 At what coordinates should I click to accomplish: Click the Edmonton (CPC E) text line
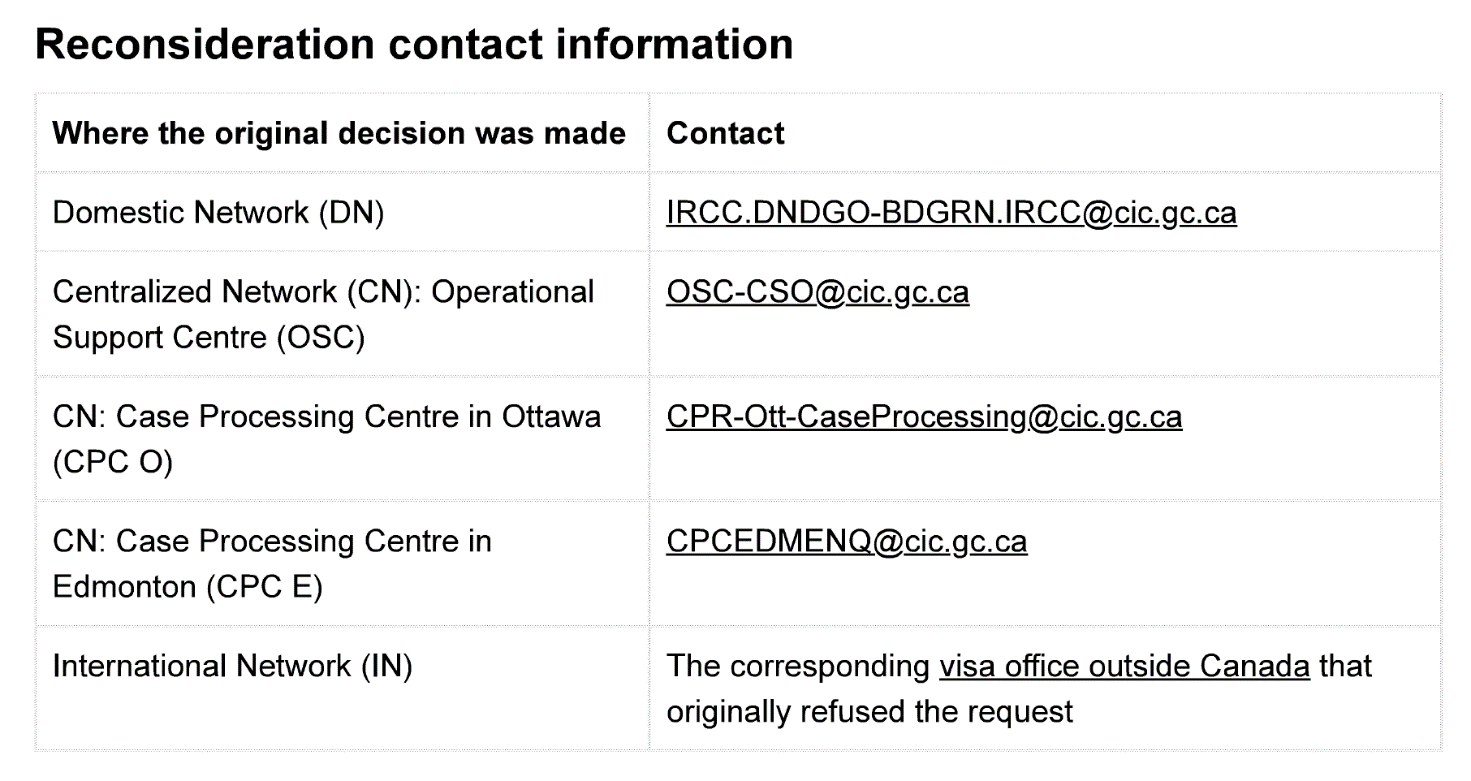(187, 587)
